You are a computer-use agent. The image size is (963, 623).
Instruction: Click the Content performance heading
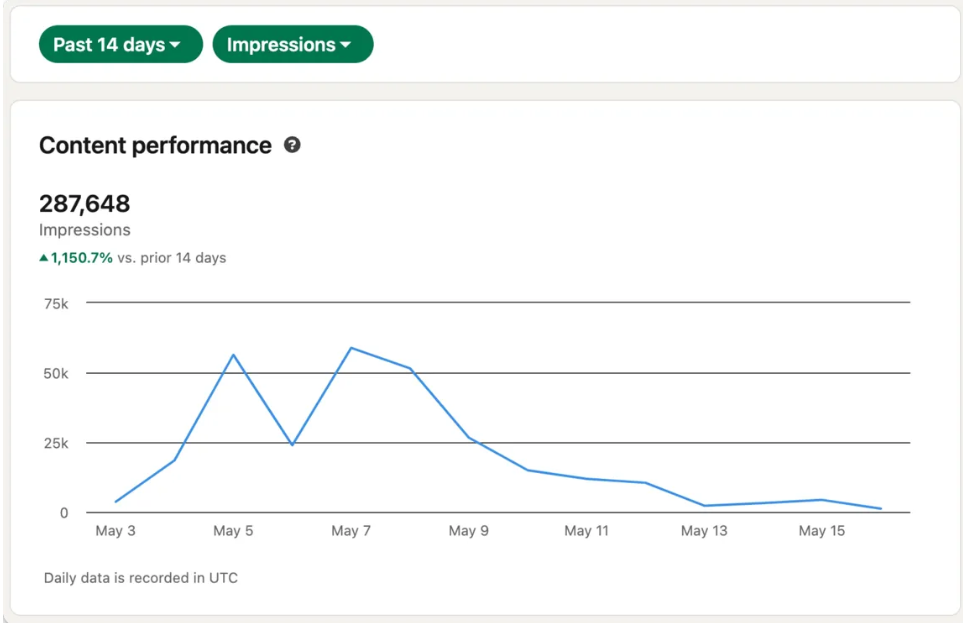155,145
